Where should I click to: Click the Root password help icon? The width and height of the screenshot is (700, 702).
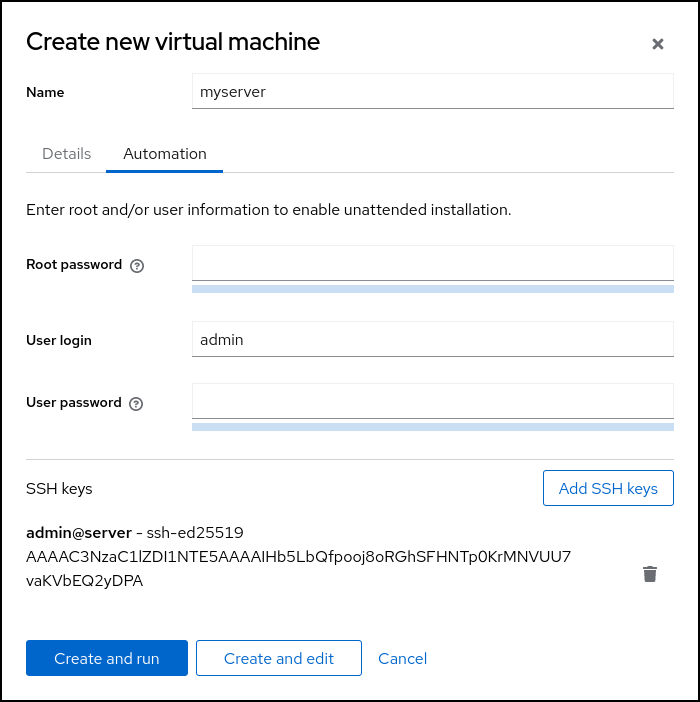pos(137,266)
